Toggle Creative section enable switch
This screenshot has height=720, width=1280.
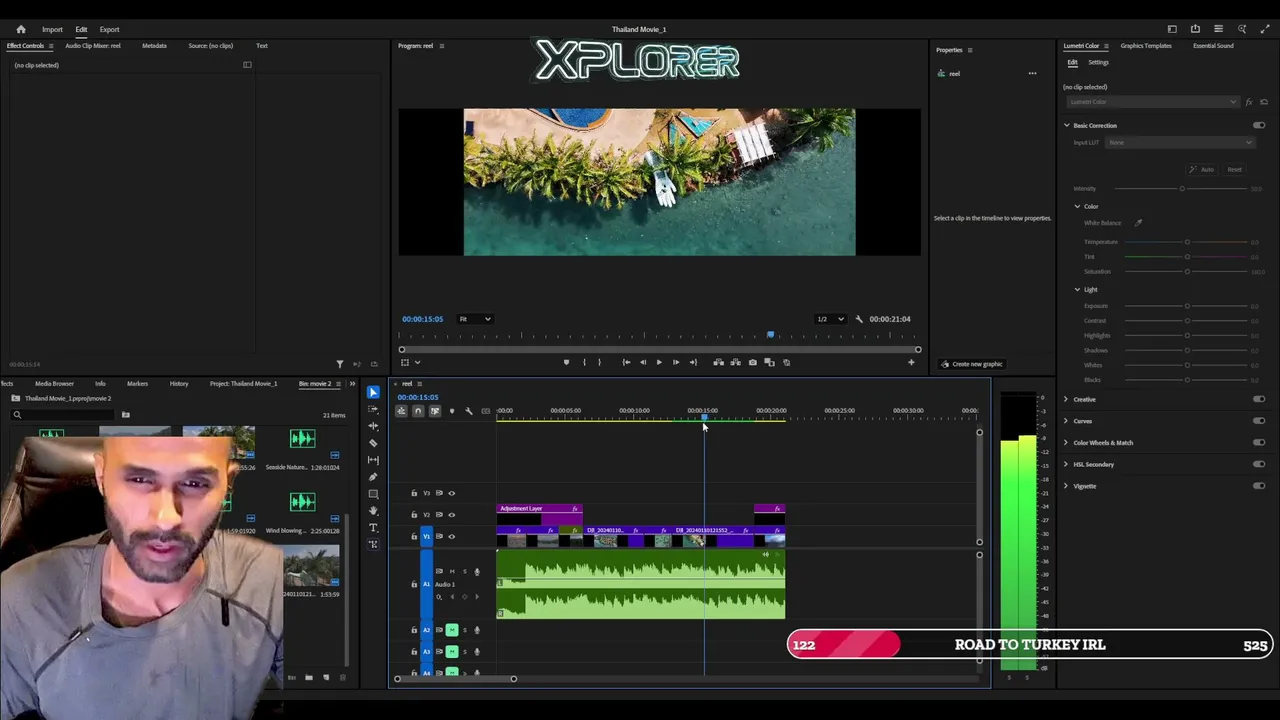point(1259,400)
